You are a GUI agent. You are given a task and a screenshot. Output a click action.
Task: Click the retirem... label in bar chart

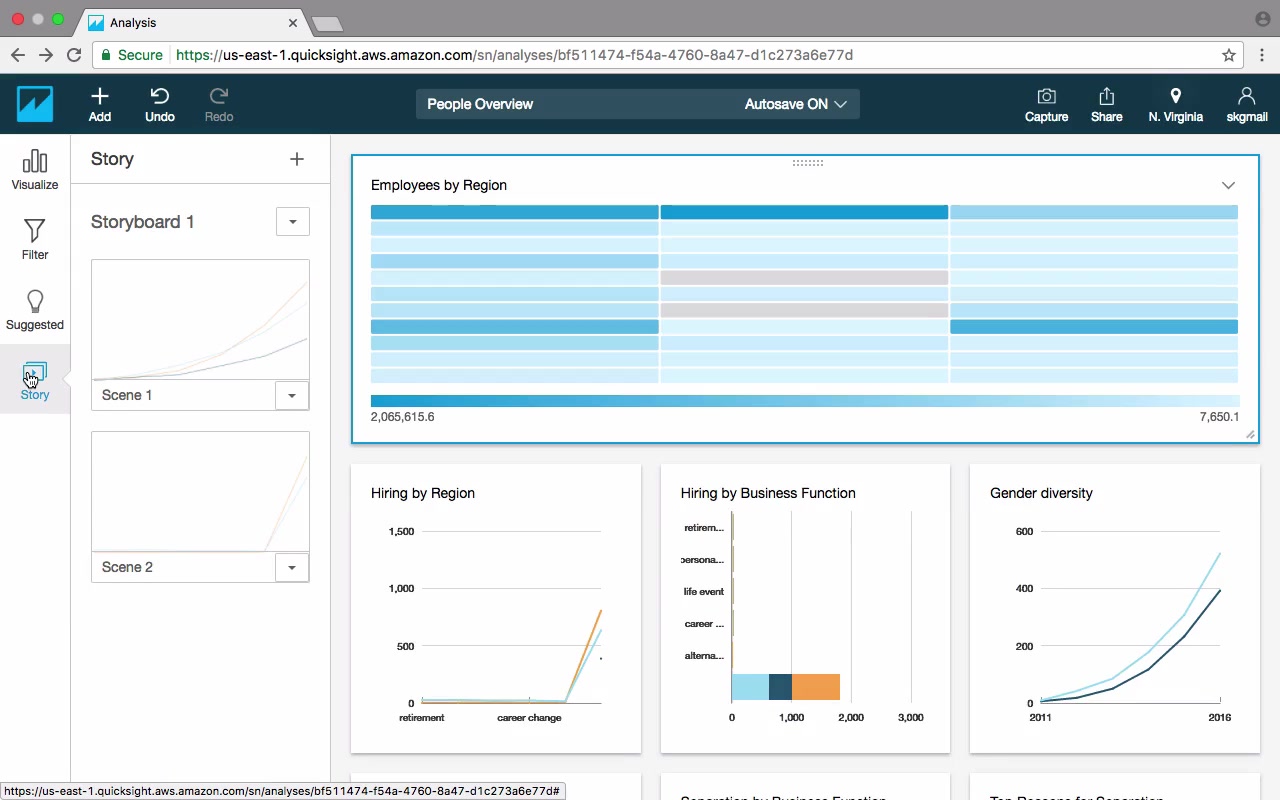704,528
